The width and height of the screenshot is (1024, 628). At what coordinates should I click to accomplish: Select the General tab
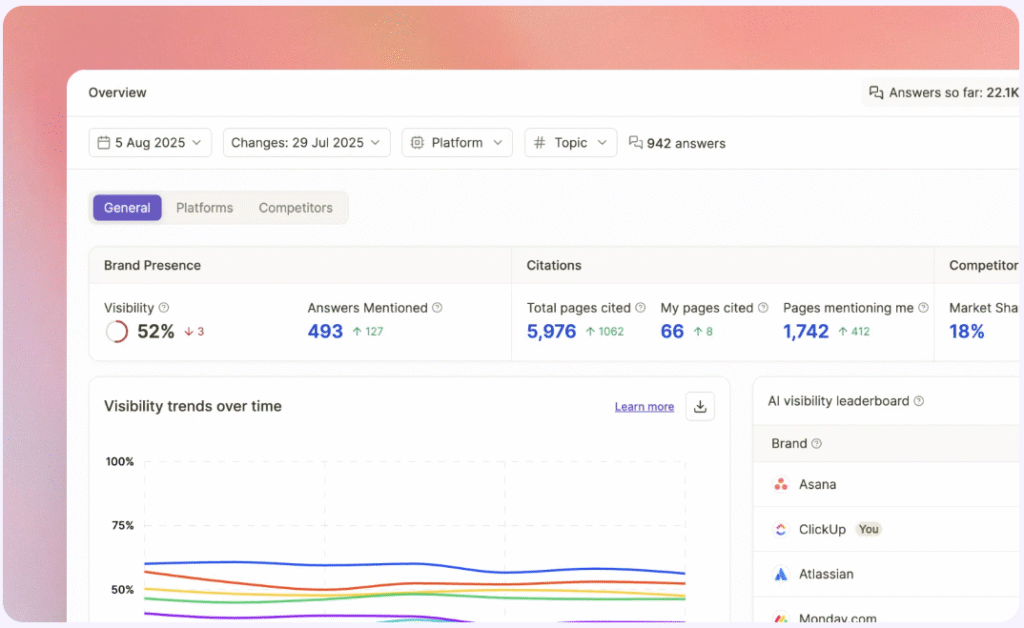pyautogui.click(x=127, y=207)
